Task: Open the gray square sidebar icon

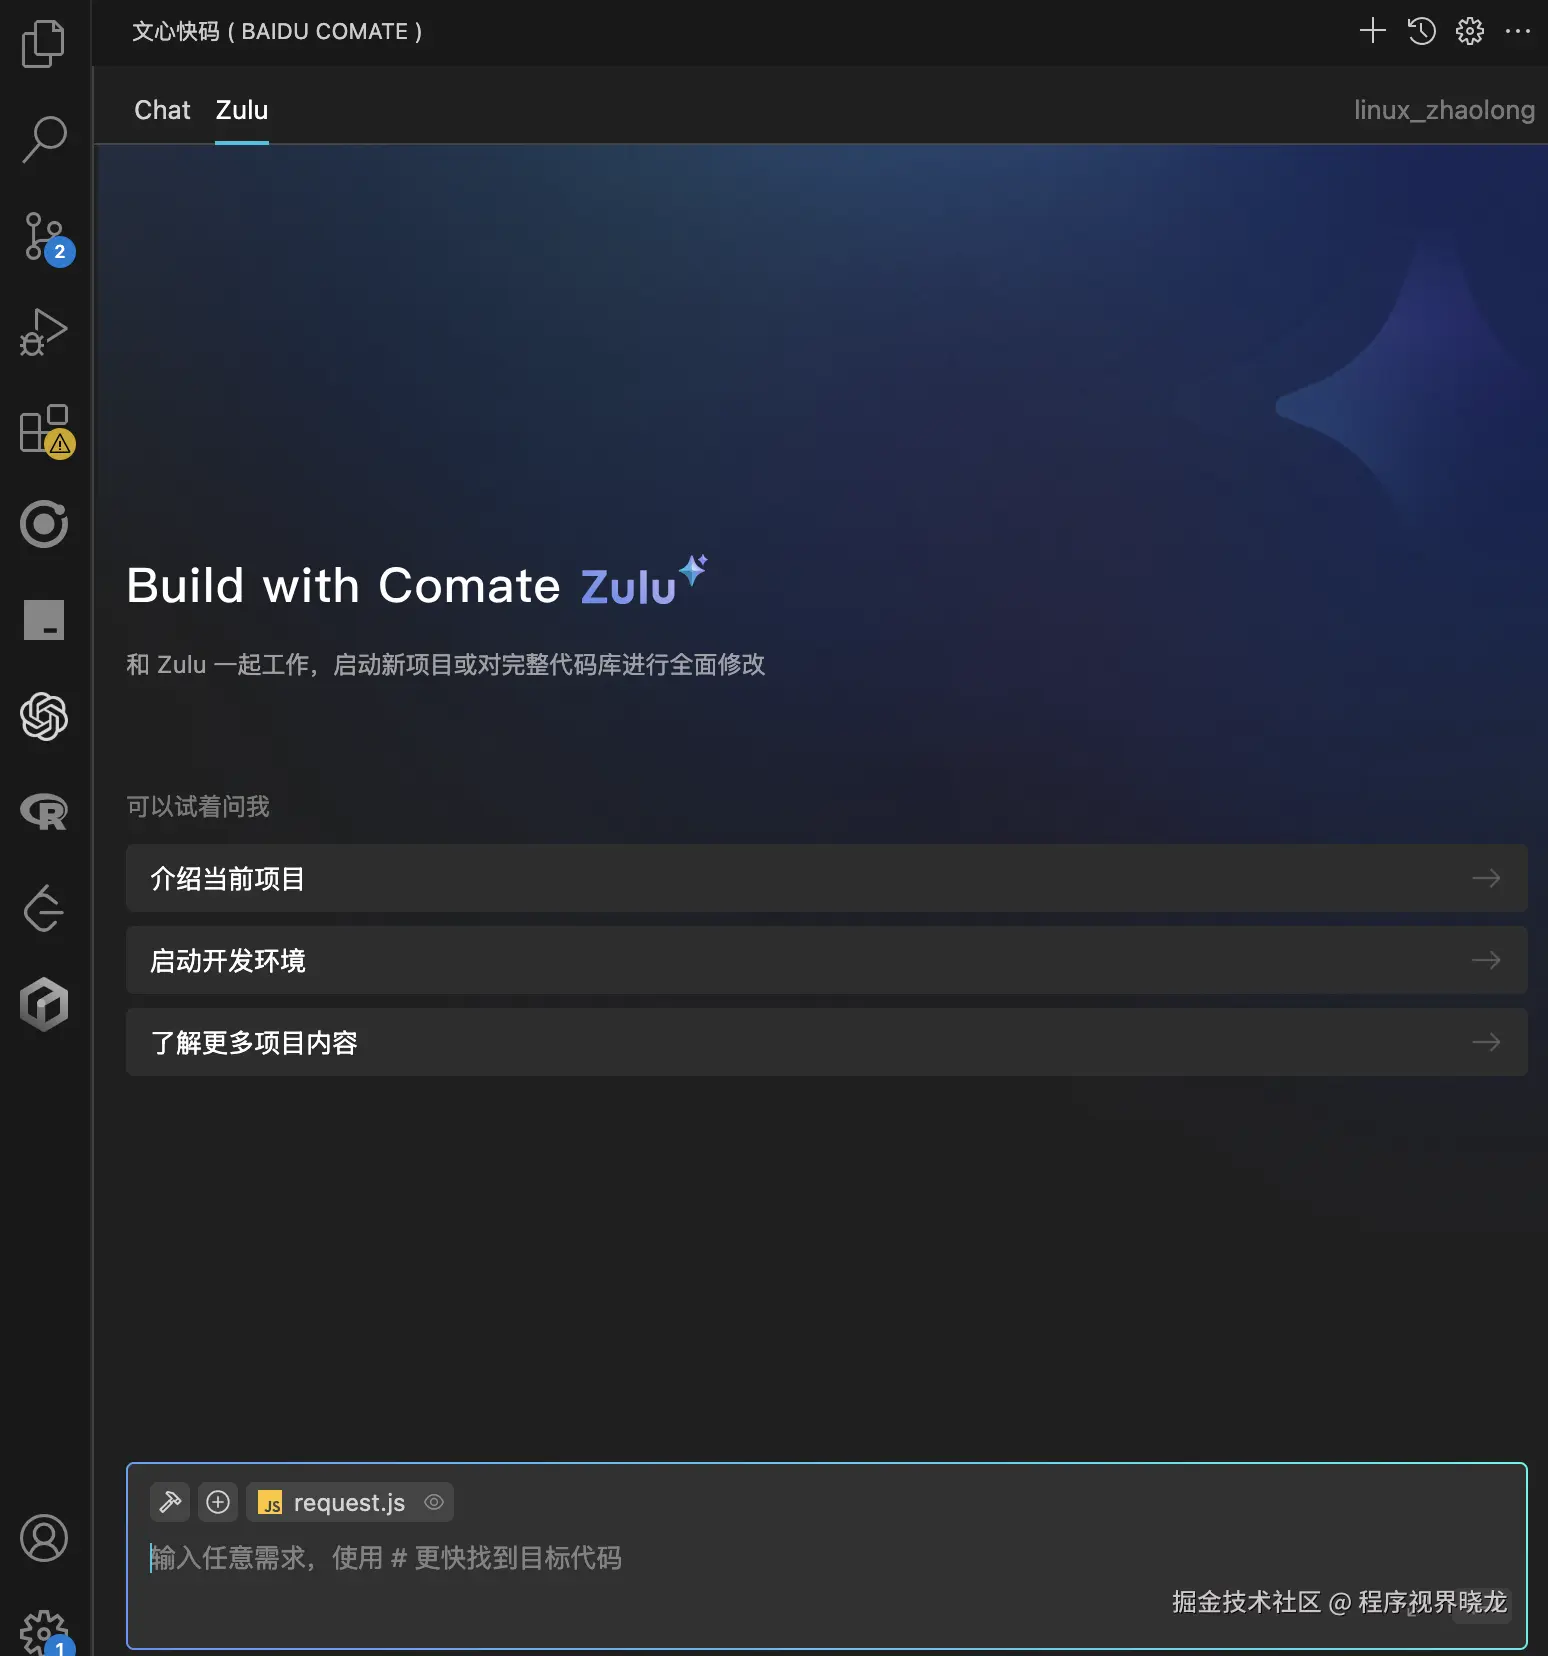Action: (x=44, y=619)
